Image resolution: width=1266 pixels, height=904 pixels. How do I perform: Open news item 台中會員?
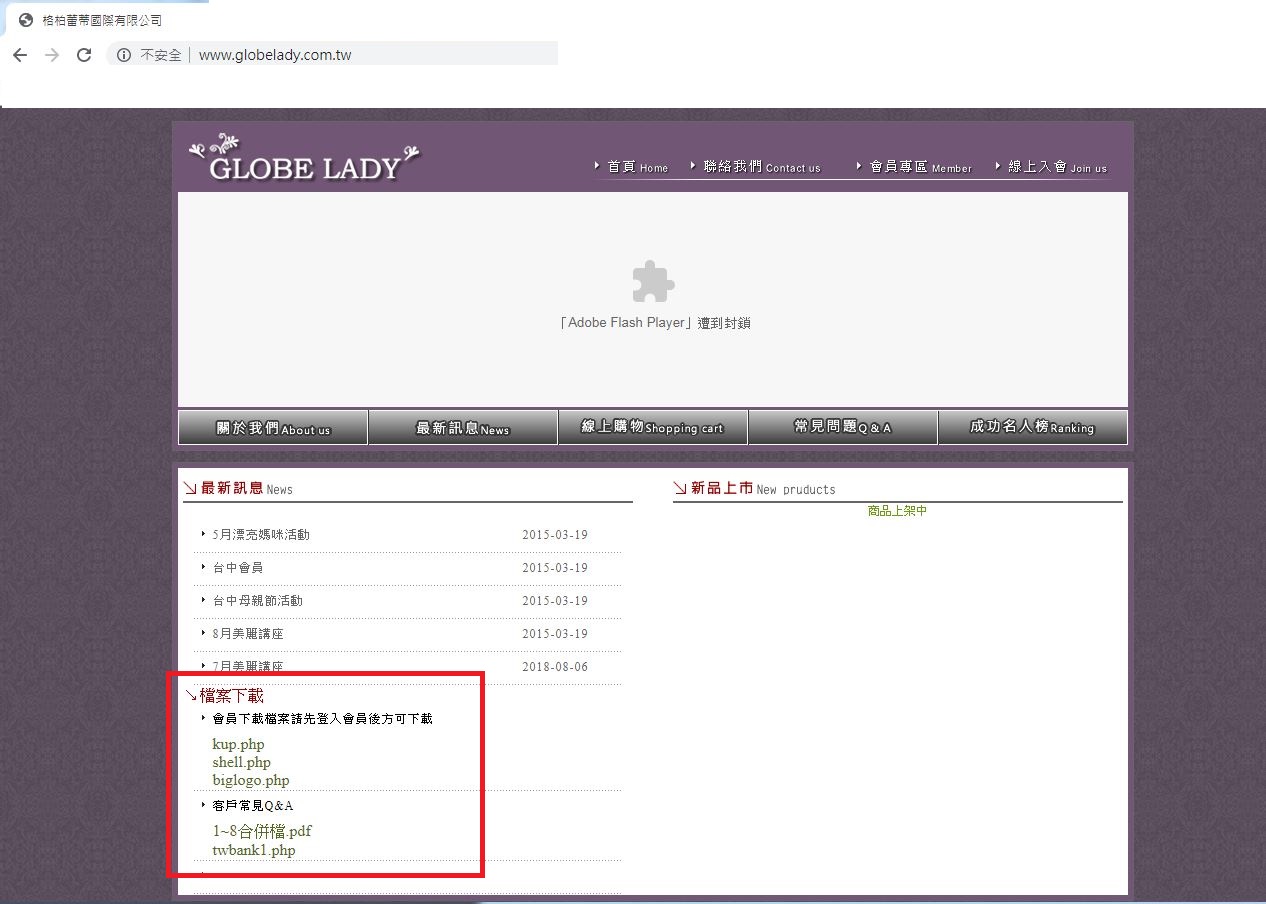[238, 568]
